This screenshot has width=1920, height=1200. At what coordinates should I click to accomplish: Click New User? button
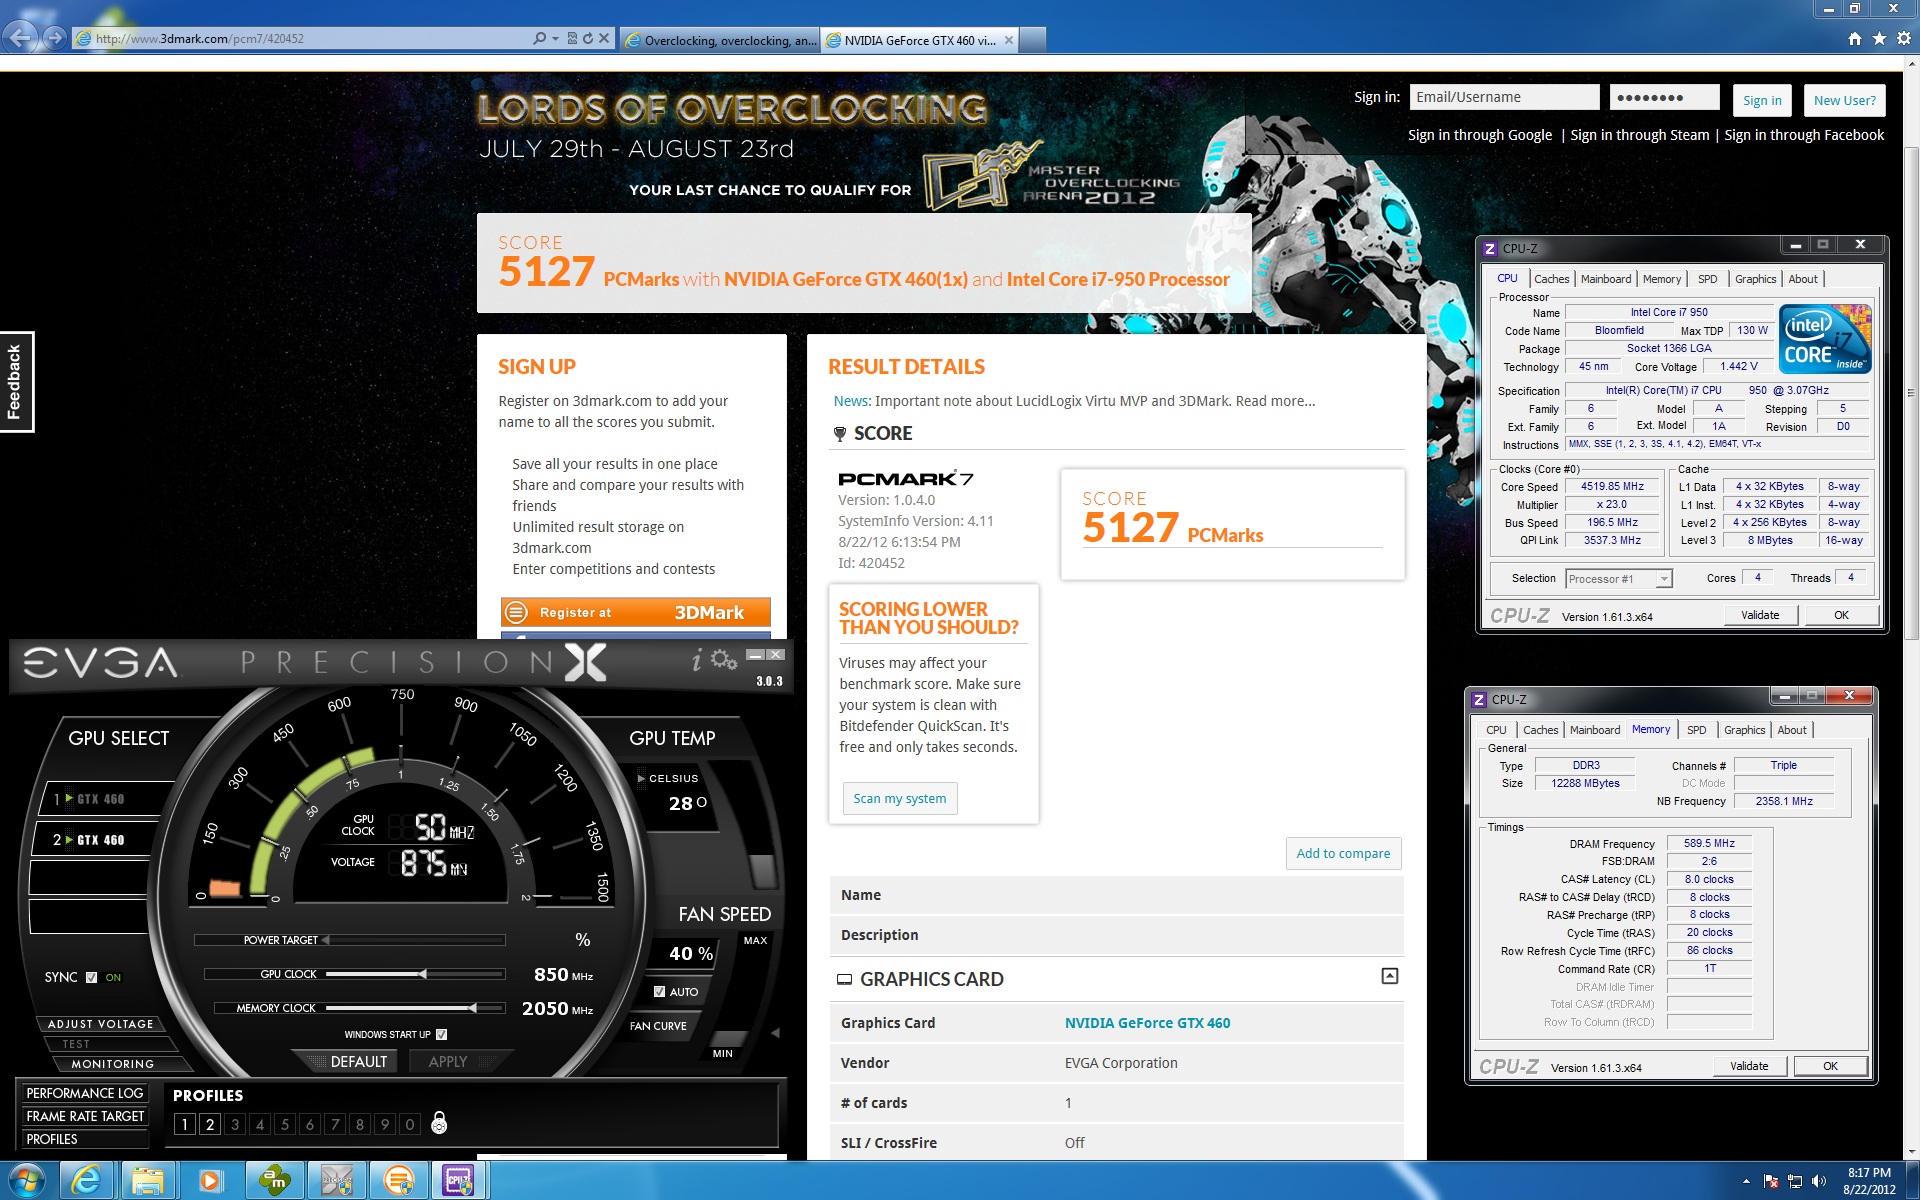pos(1844,100)
